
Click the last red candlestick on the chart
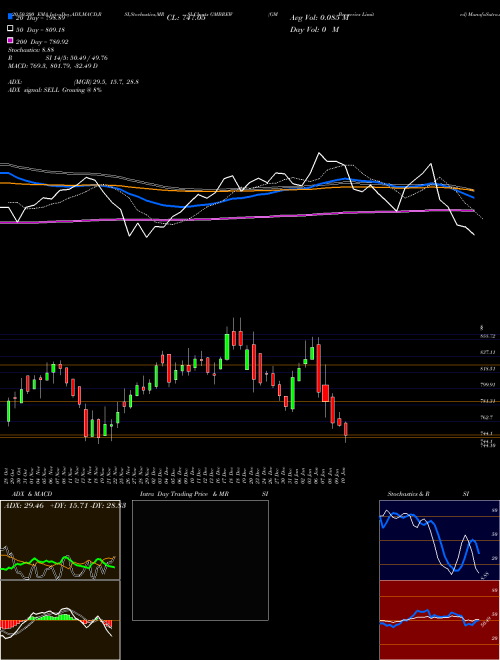click(346, 429)
